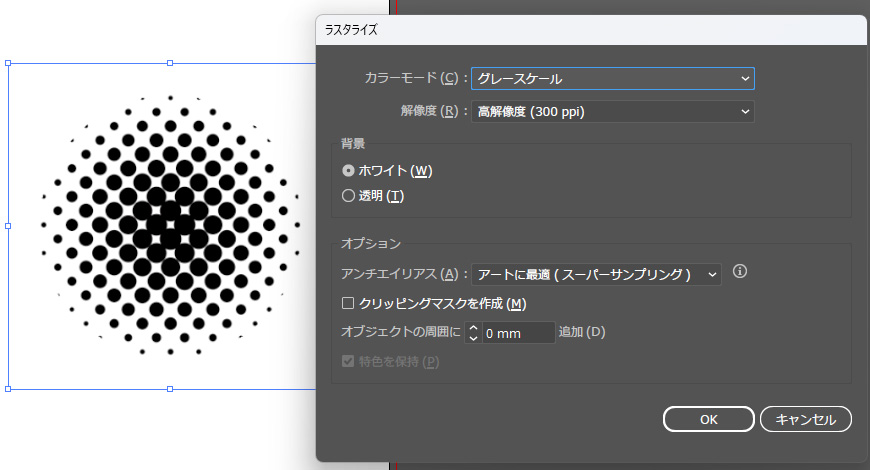The height and width of the screenshot is (470, 870).
Task: Click the left-middle bounding box handle
Action: (x=9, y=226)
